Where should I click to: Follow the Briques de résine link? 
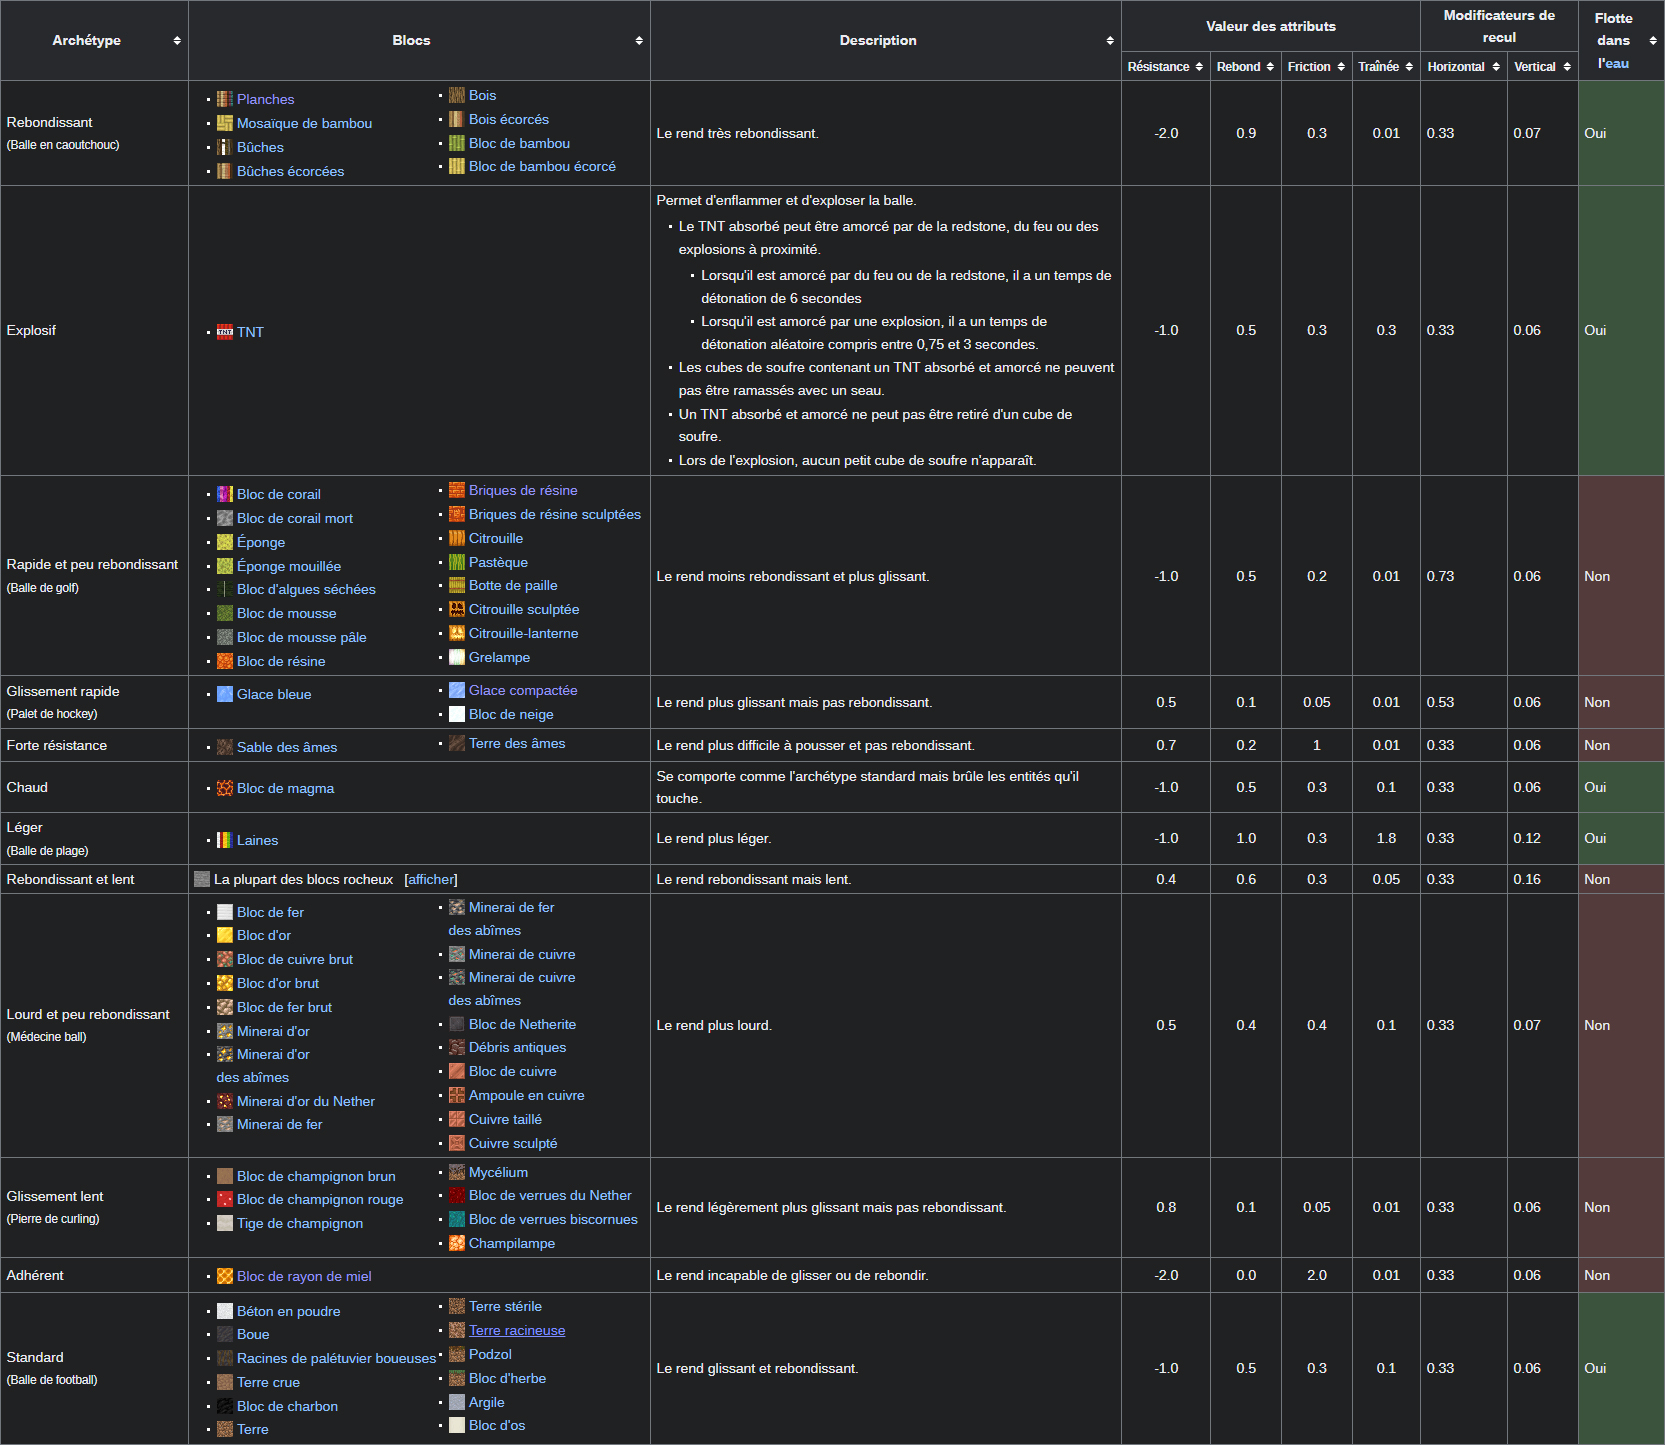click(523, 490)
